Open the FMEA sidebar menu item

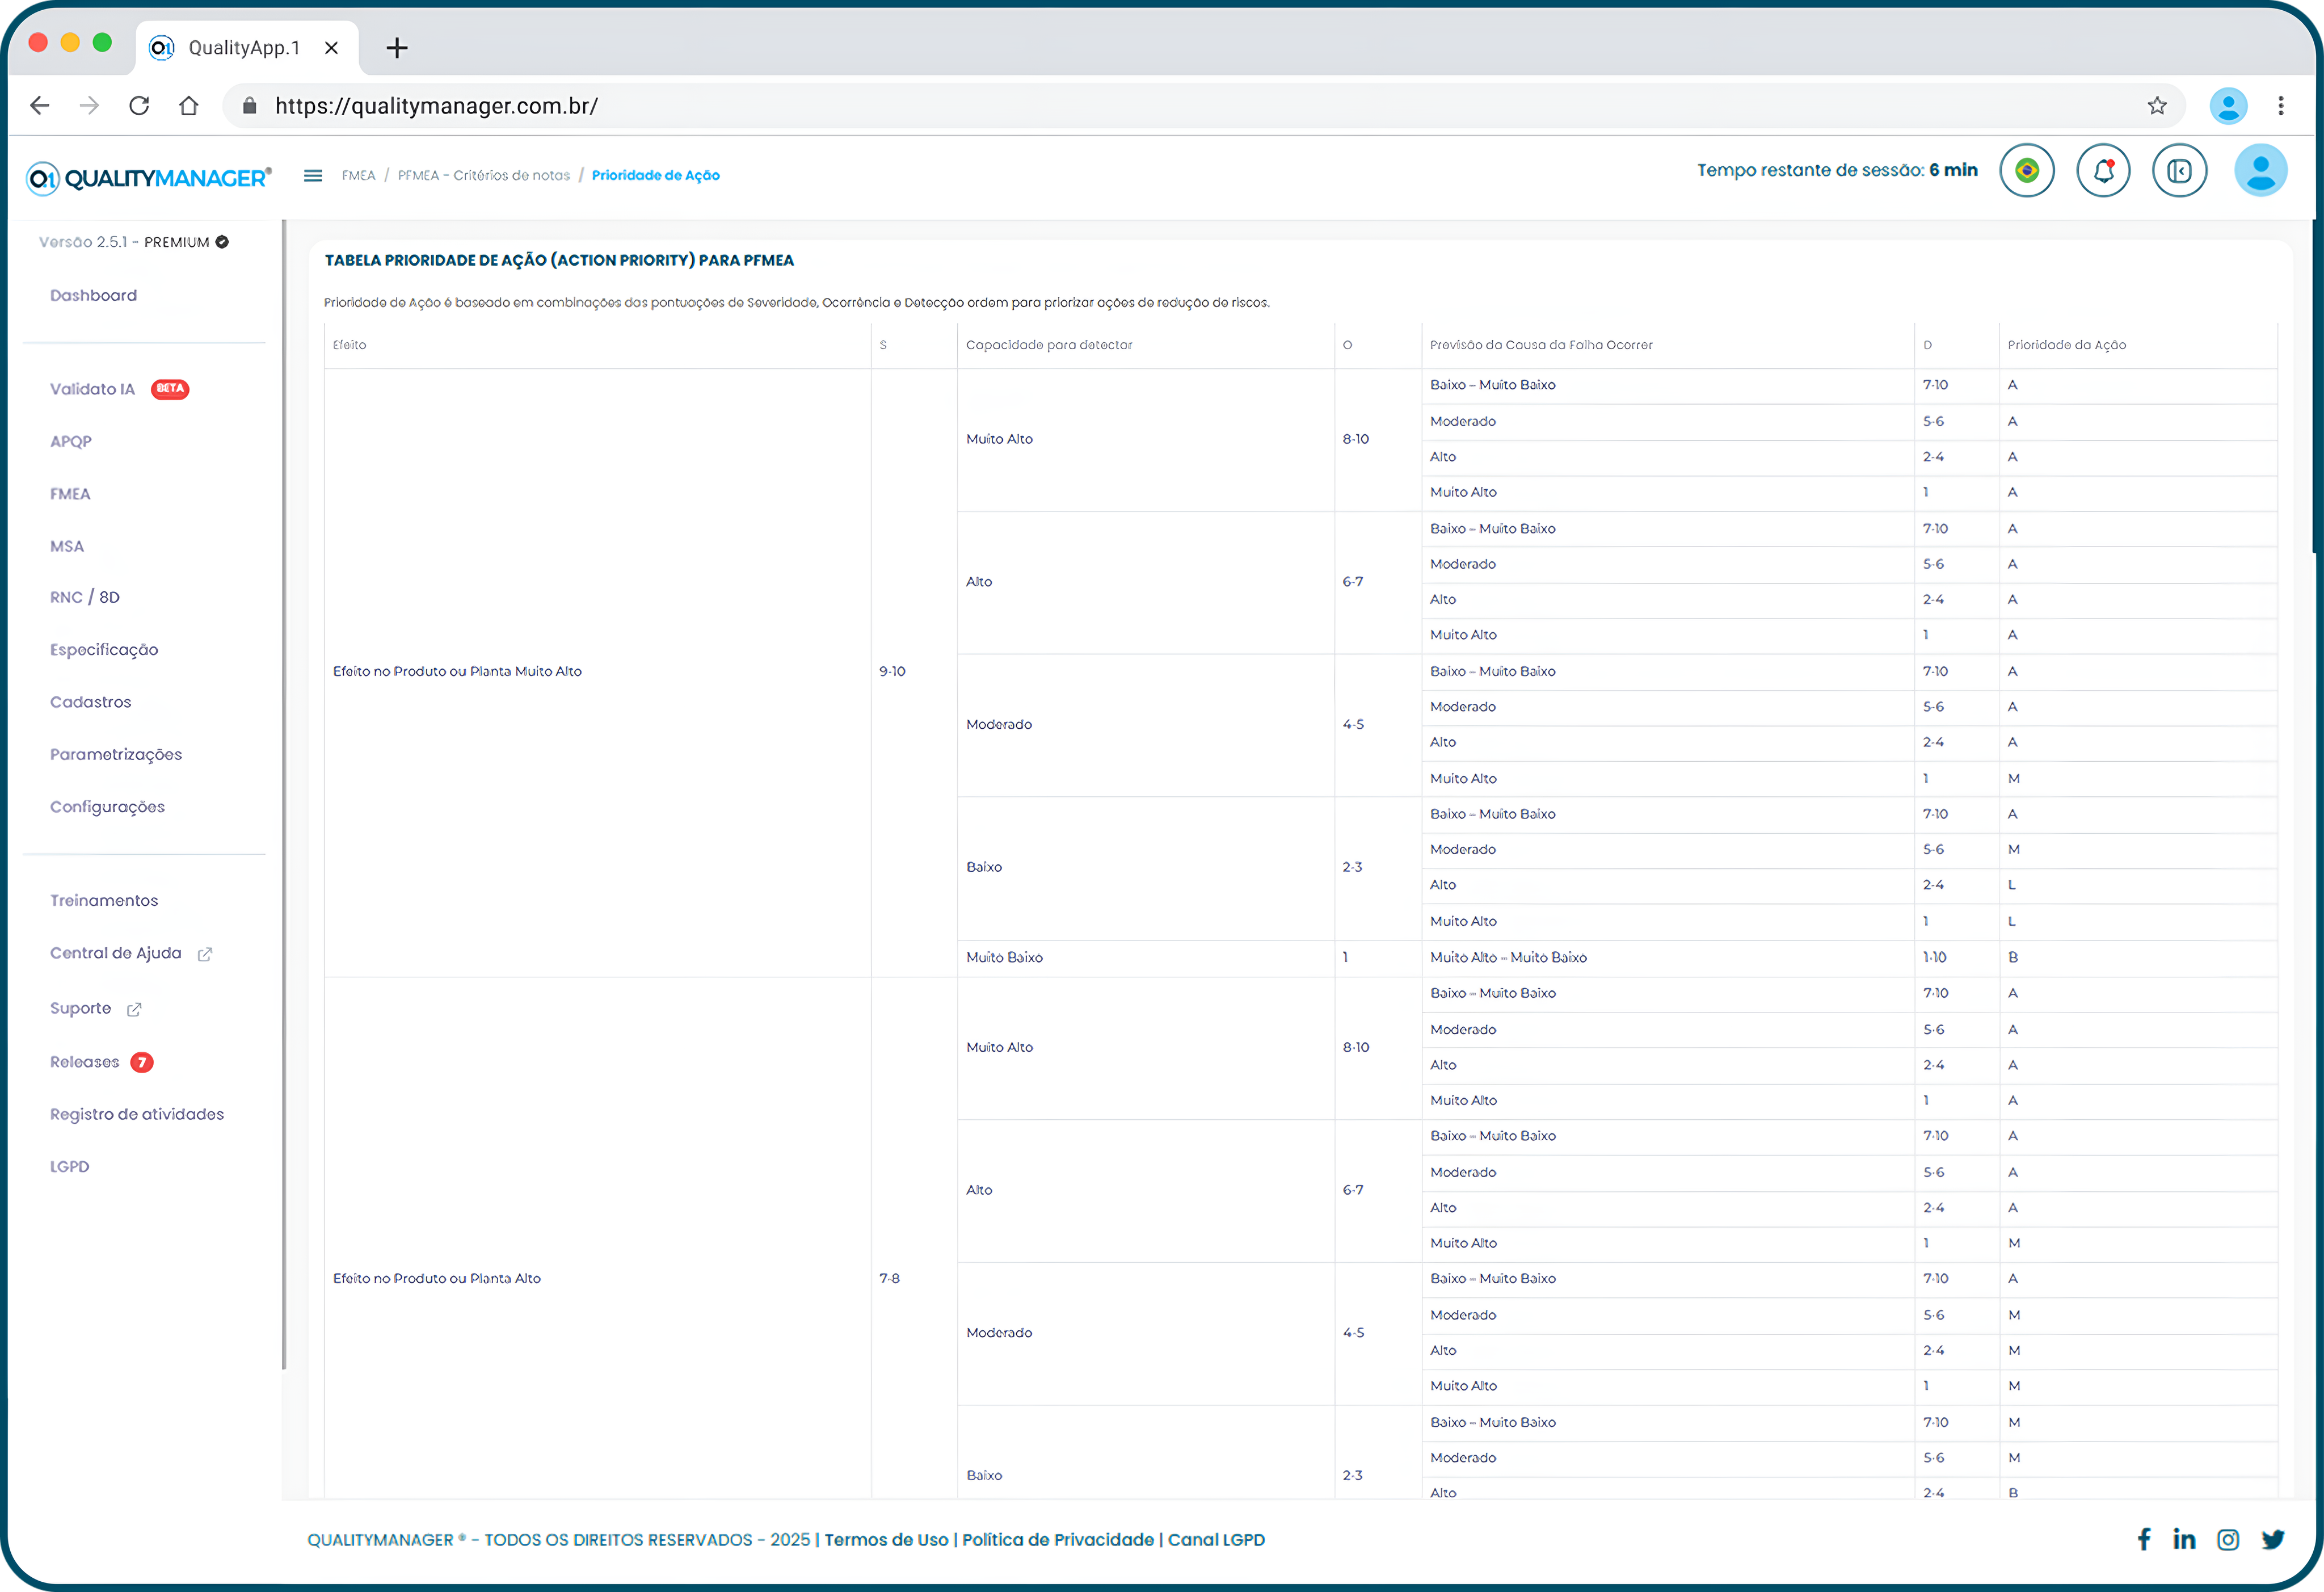70,493
